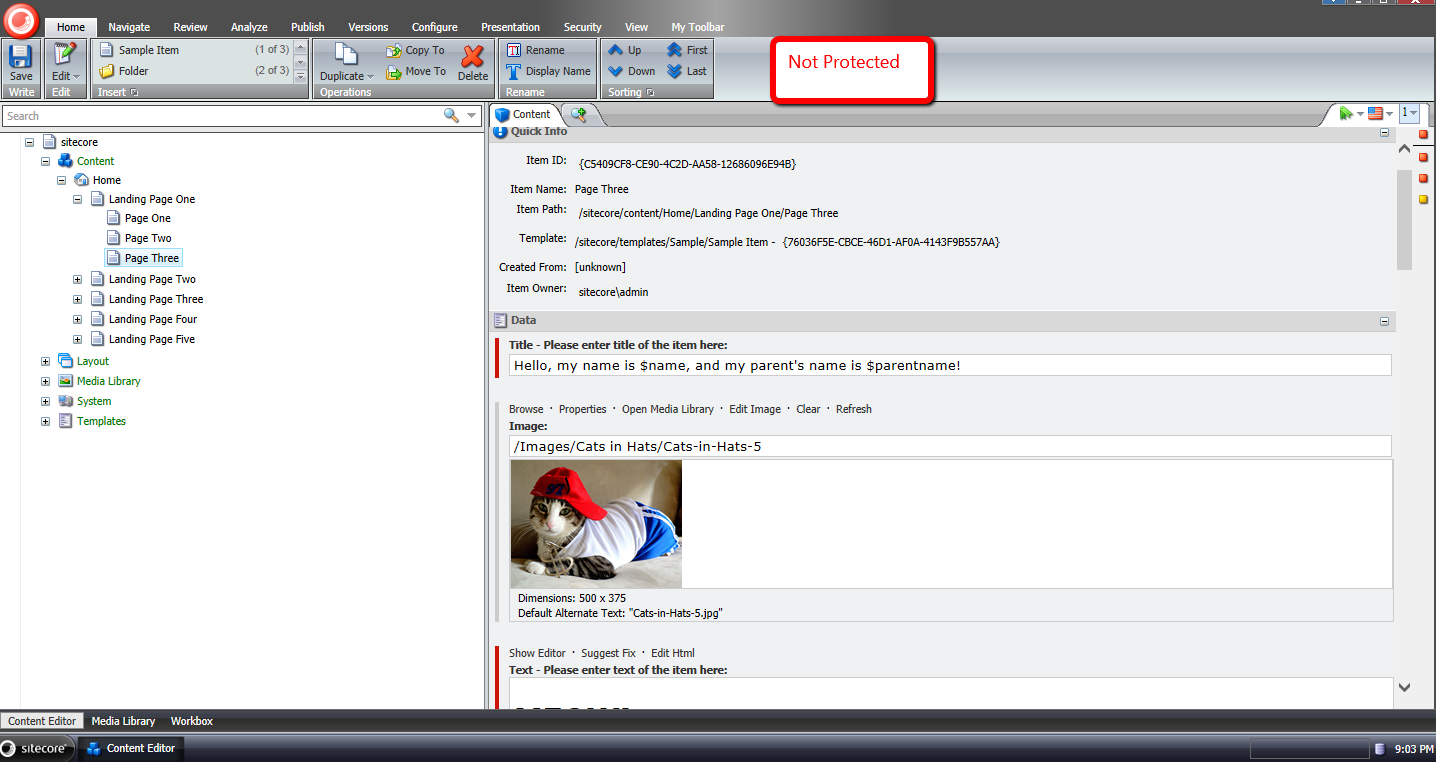Open the language flag dropdown
This screenshot has height=762, width=1436.
pos(1380,114)
